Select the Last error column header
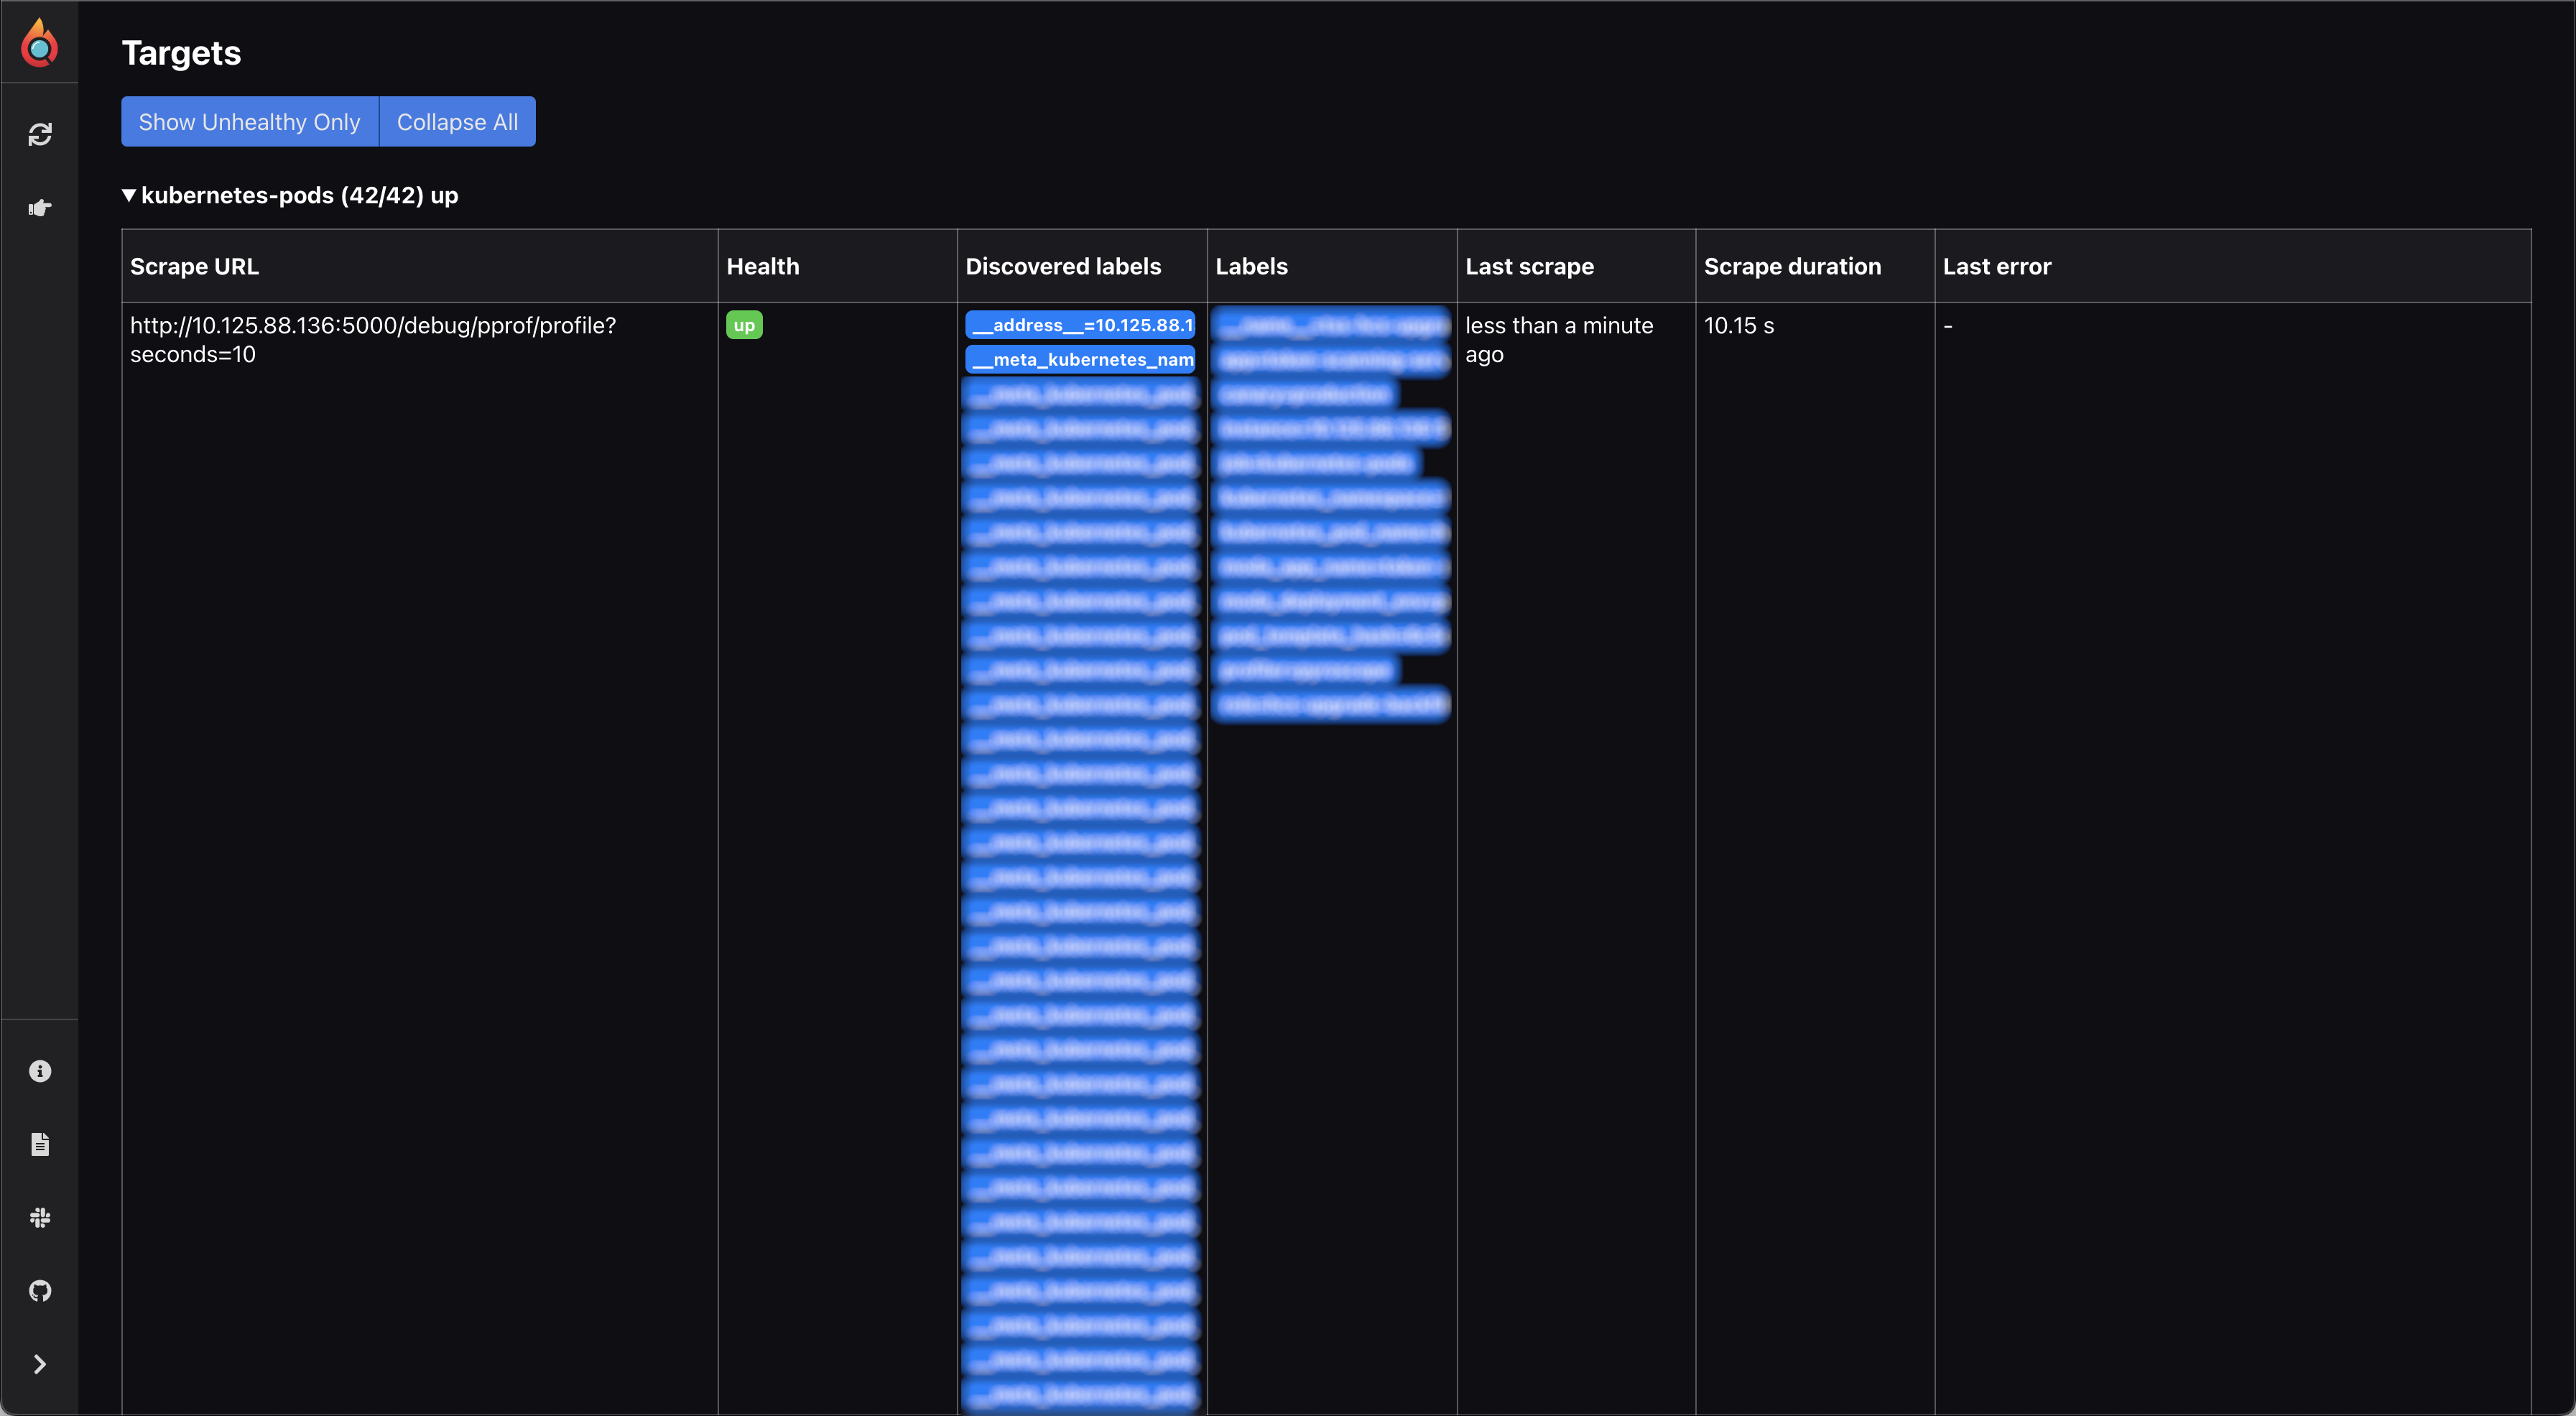 [x=1996, y=266]
